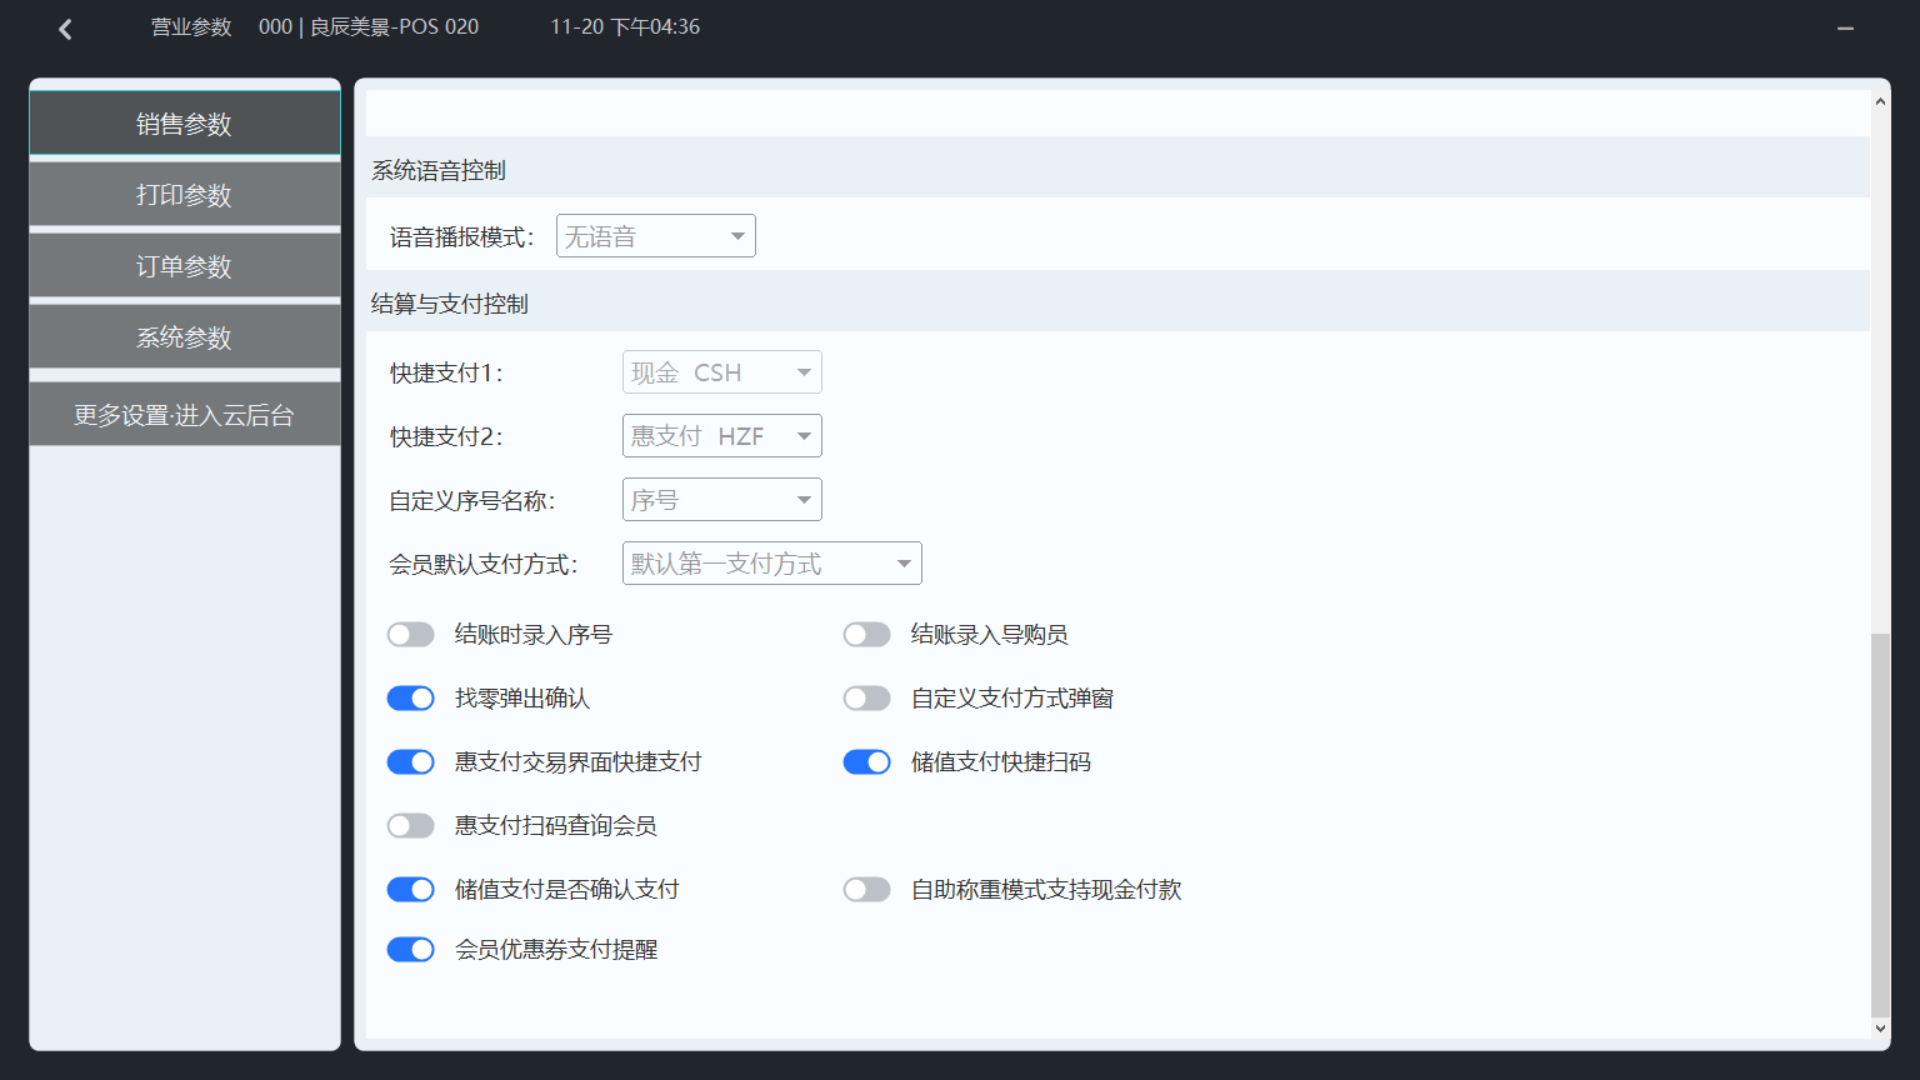Expand 会员默认支付方式 dropdown

pos(771,564)
